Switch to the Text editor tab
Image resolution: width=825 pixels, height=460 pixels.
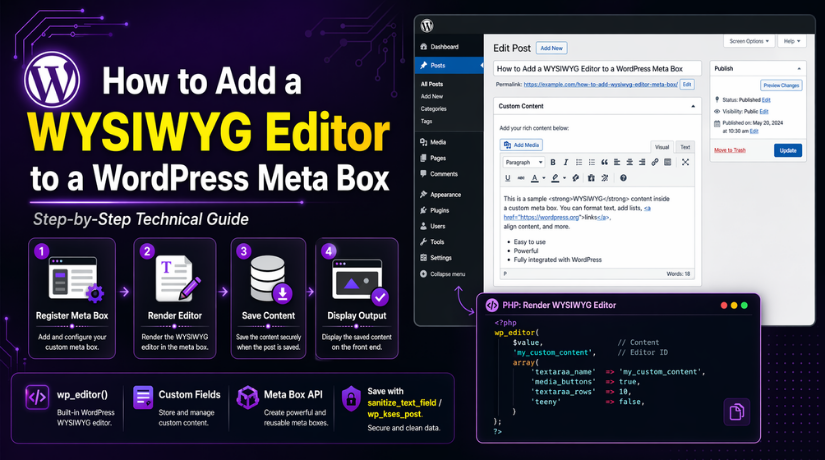[x=685, y=147]
